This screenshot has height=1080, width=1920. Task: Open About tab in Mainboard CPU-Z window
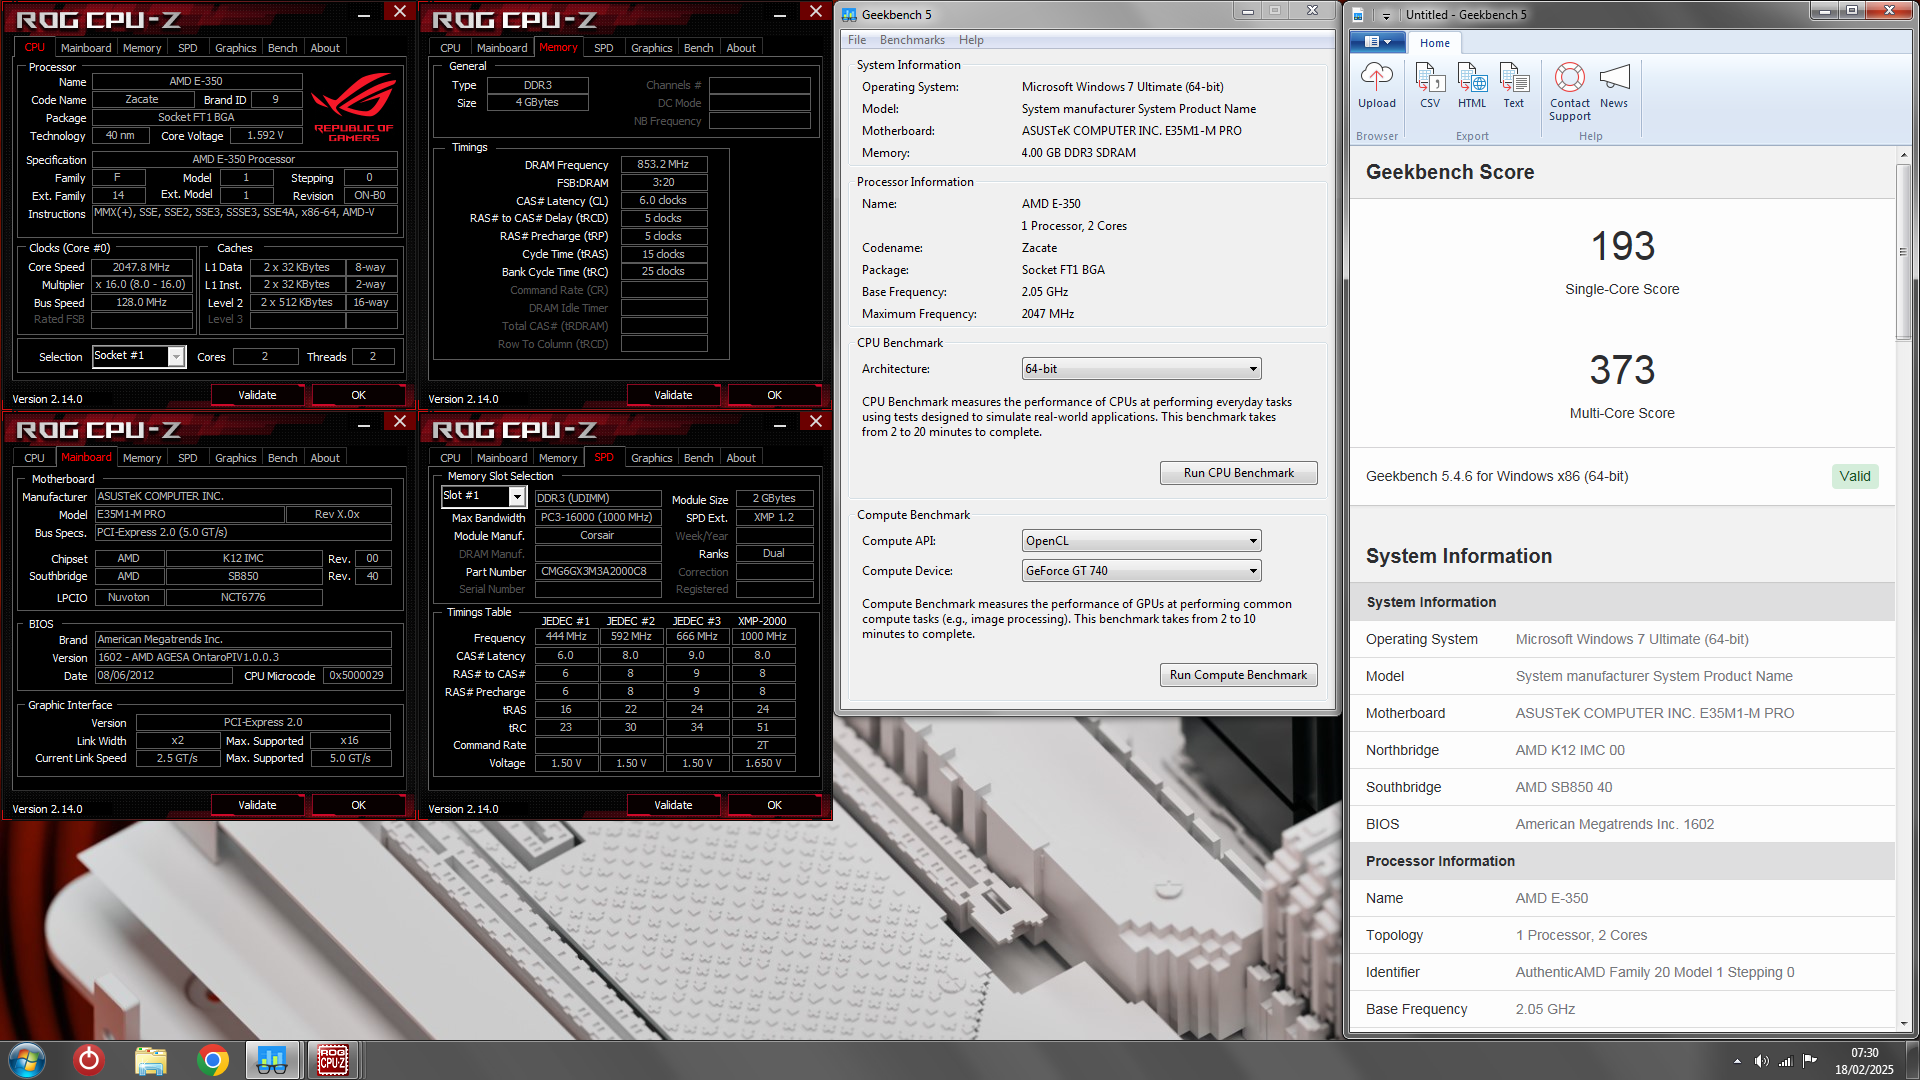click(325, 458)
